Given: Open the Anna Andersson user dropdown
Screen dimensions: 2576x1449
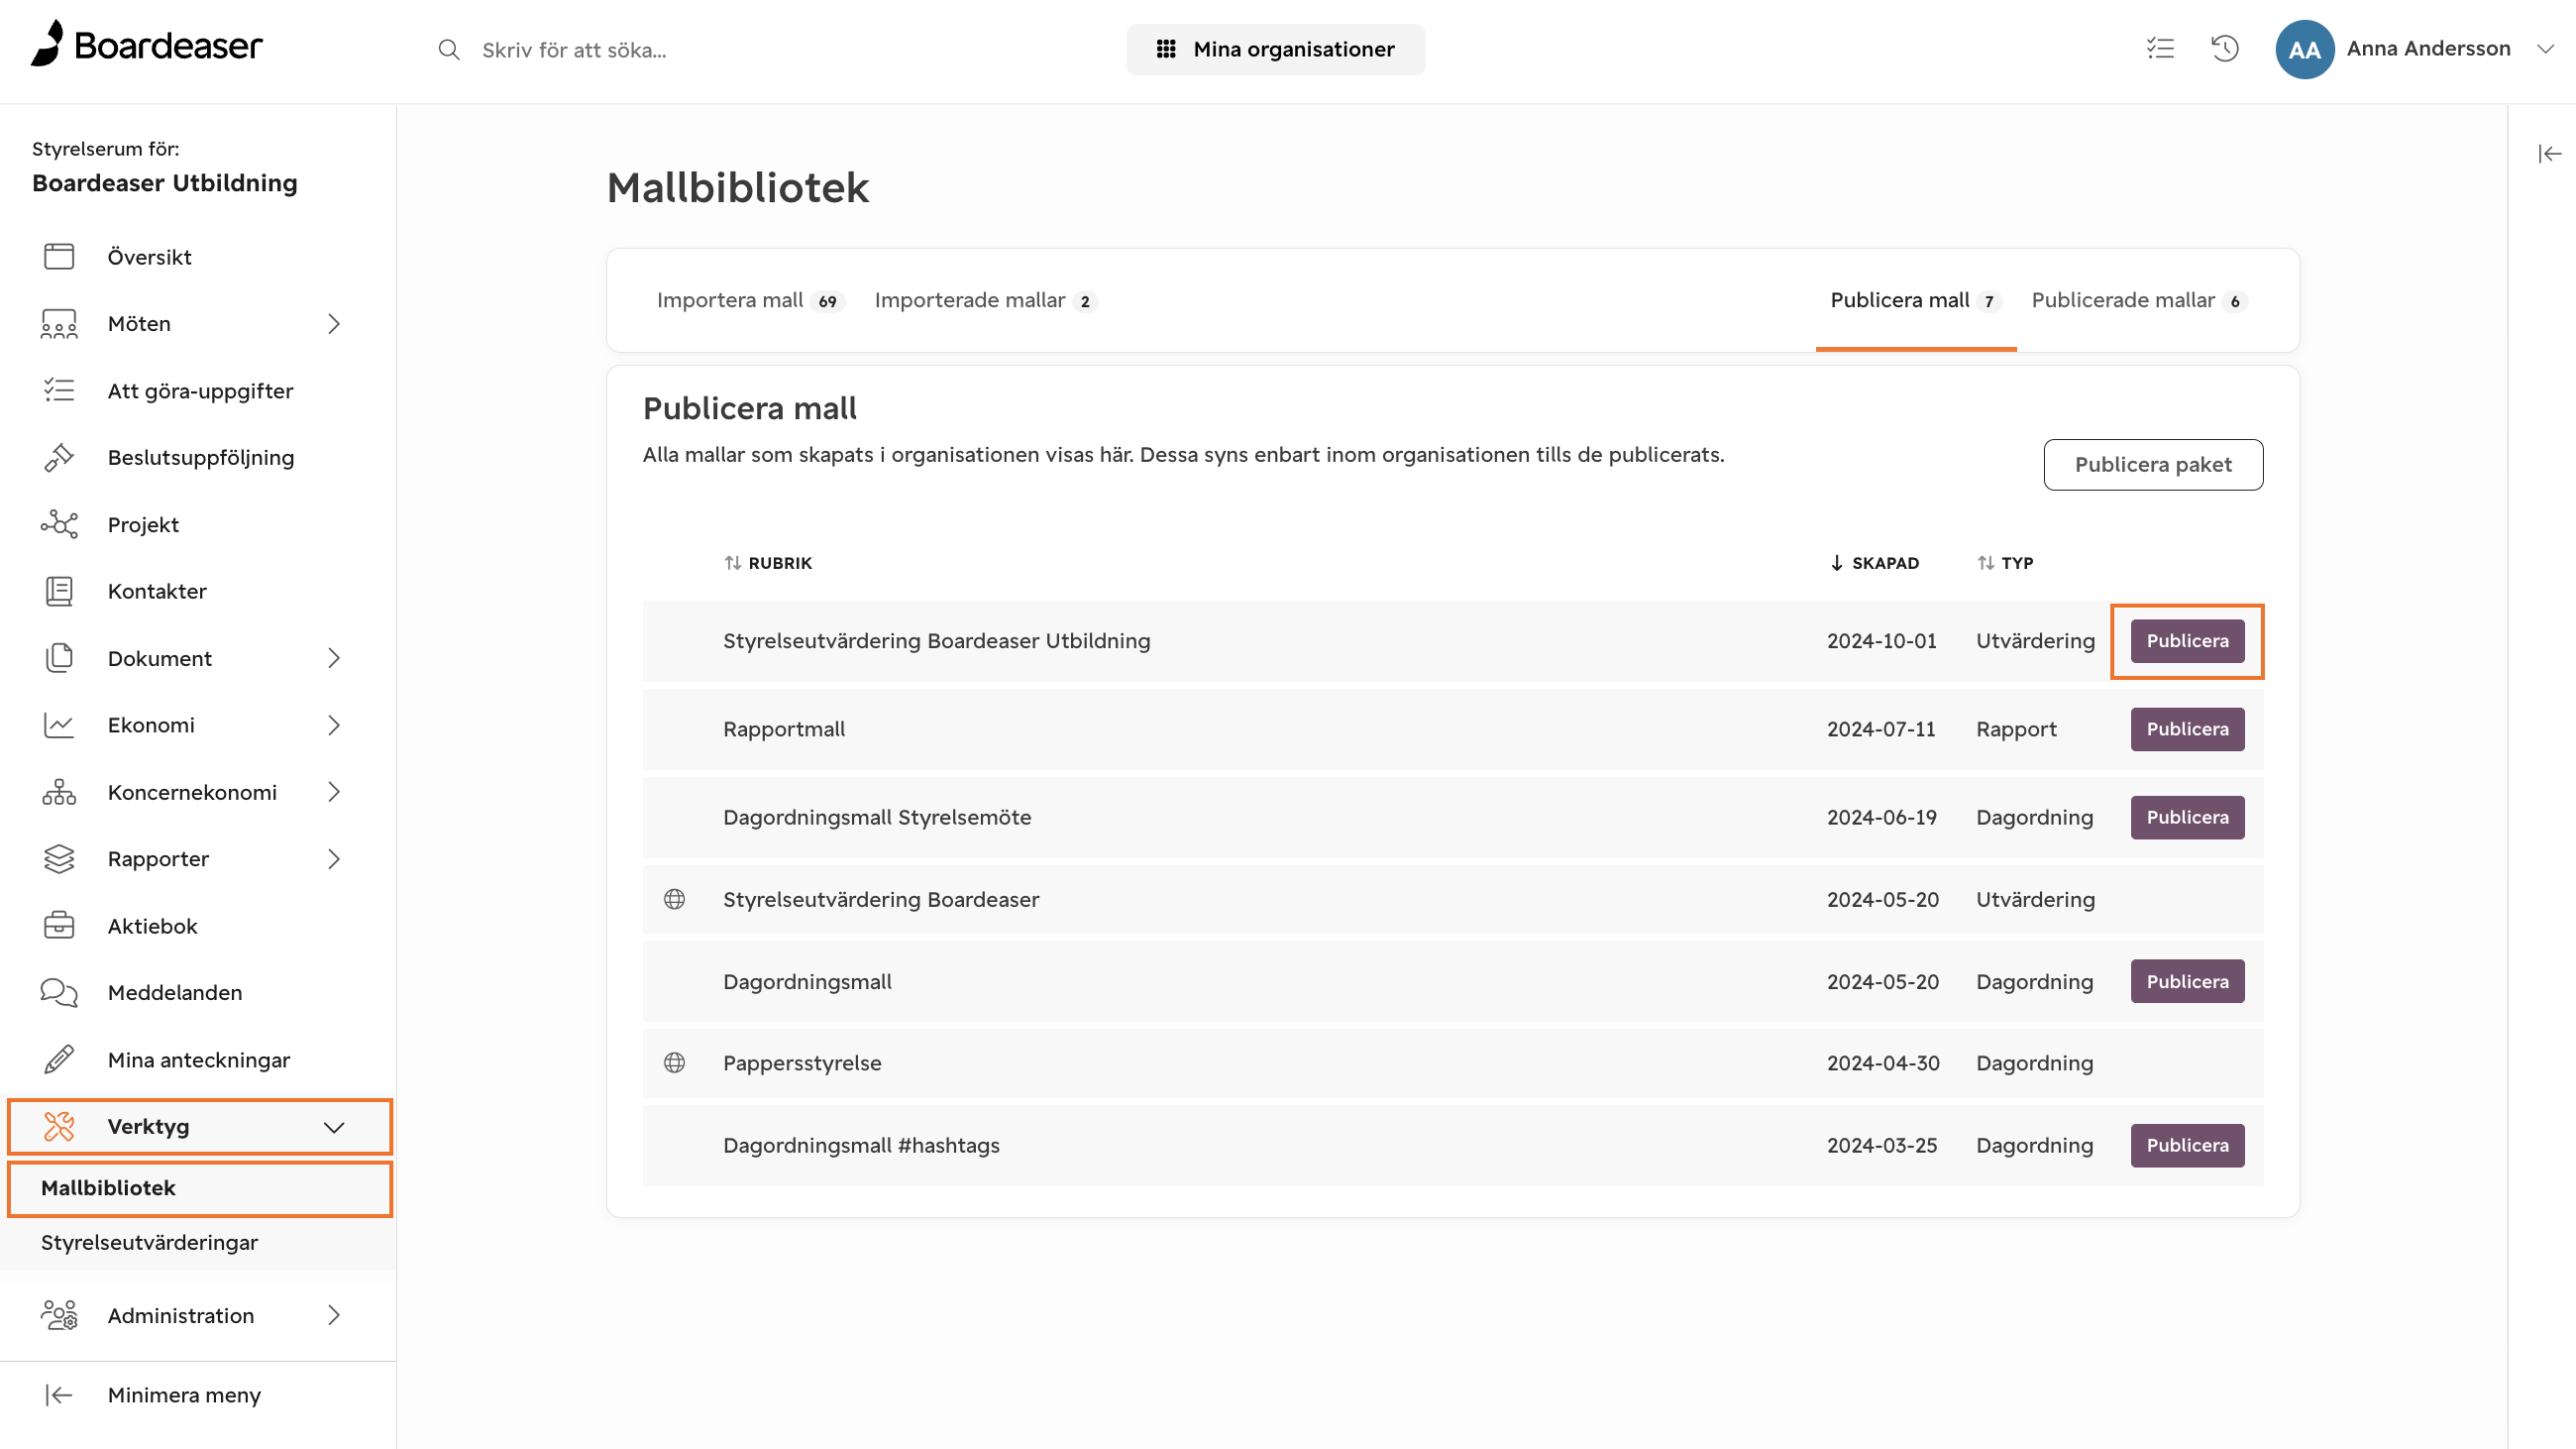Looking at the screenshot, I should [2545, 48].
